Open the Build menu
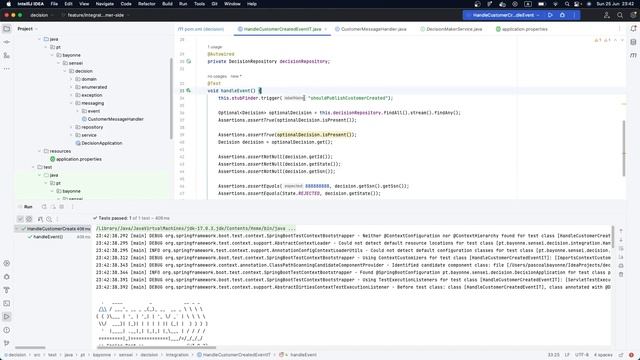Viewport: 640px width, 360px height. [167, 4]
